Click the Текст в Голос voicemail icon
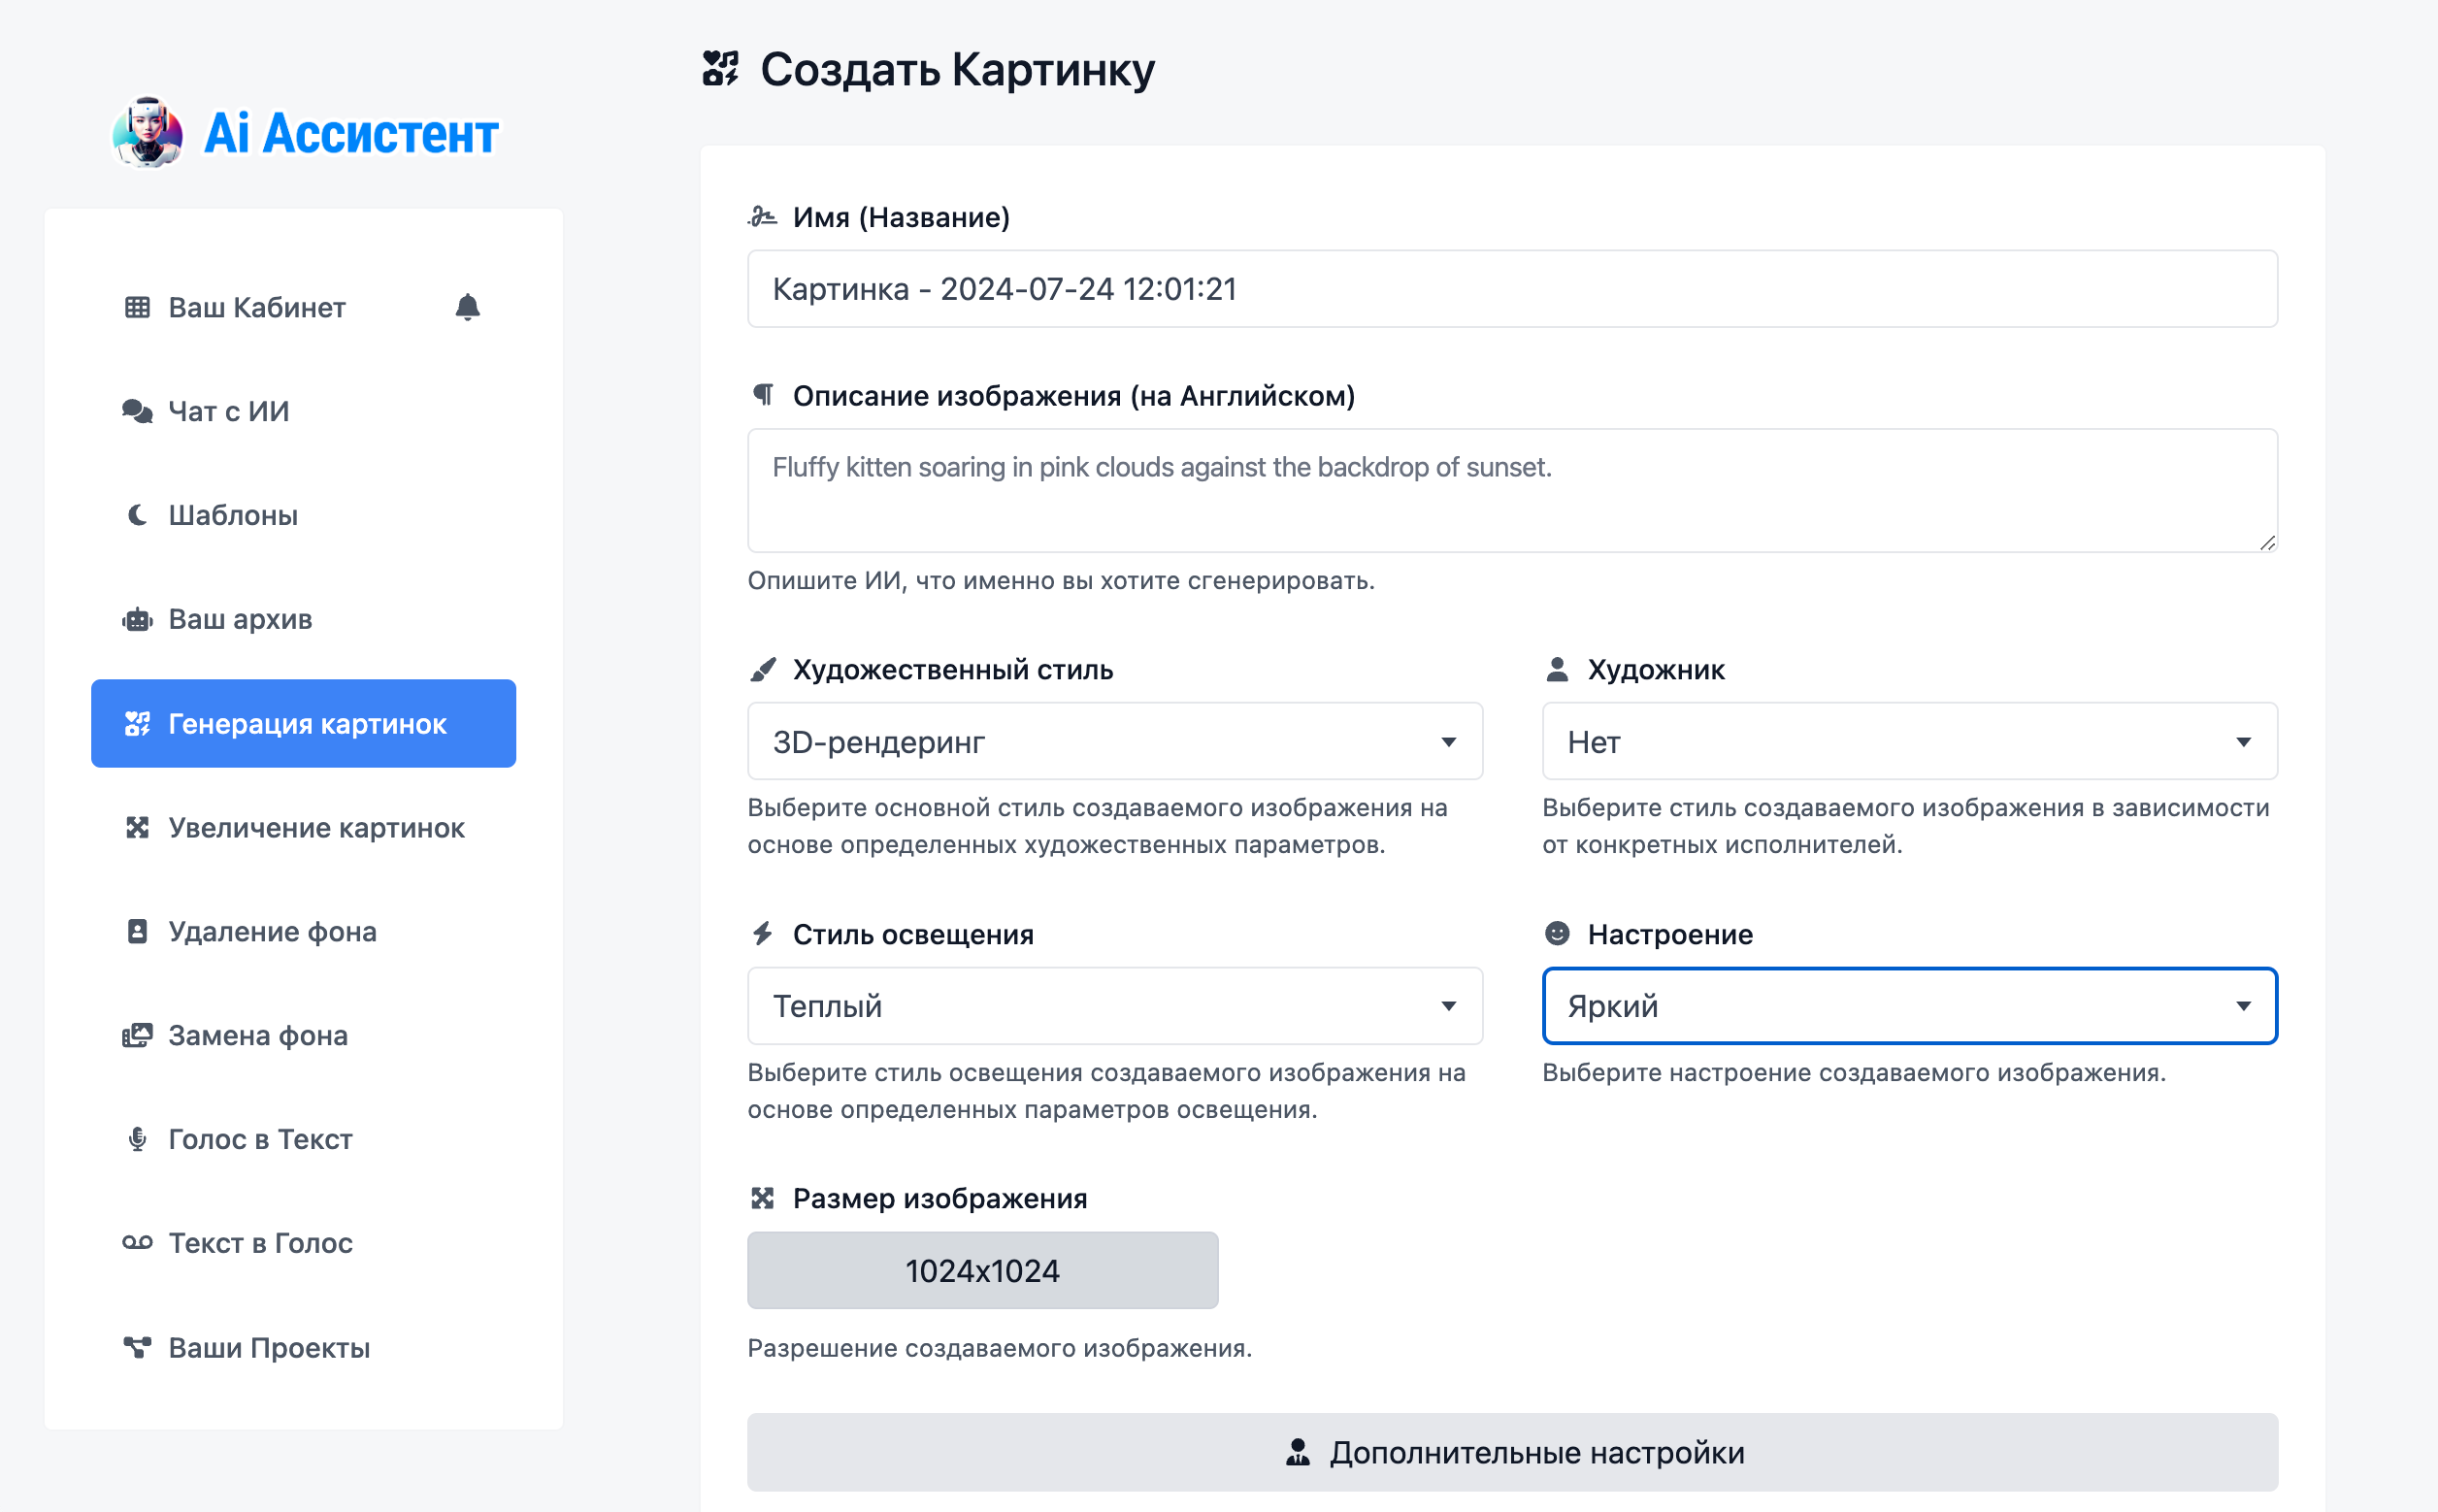 pos(137,1243)
